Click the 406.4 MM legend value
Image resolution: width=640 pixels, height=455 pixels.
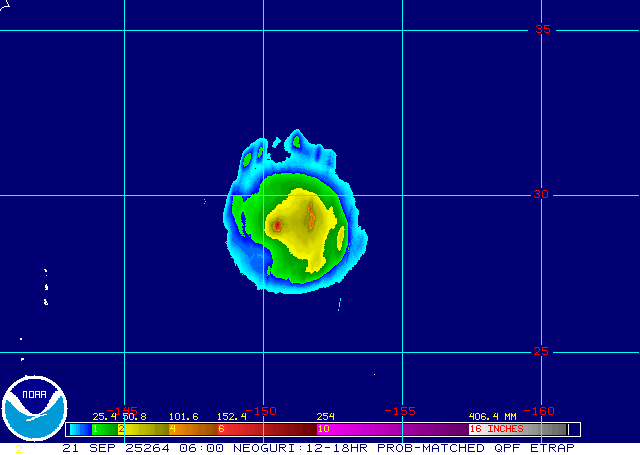pos(492,416)
